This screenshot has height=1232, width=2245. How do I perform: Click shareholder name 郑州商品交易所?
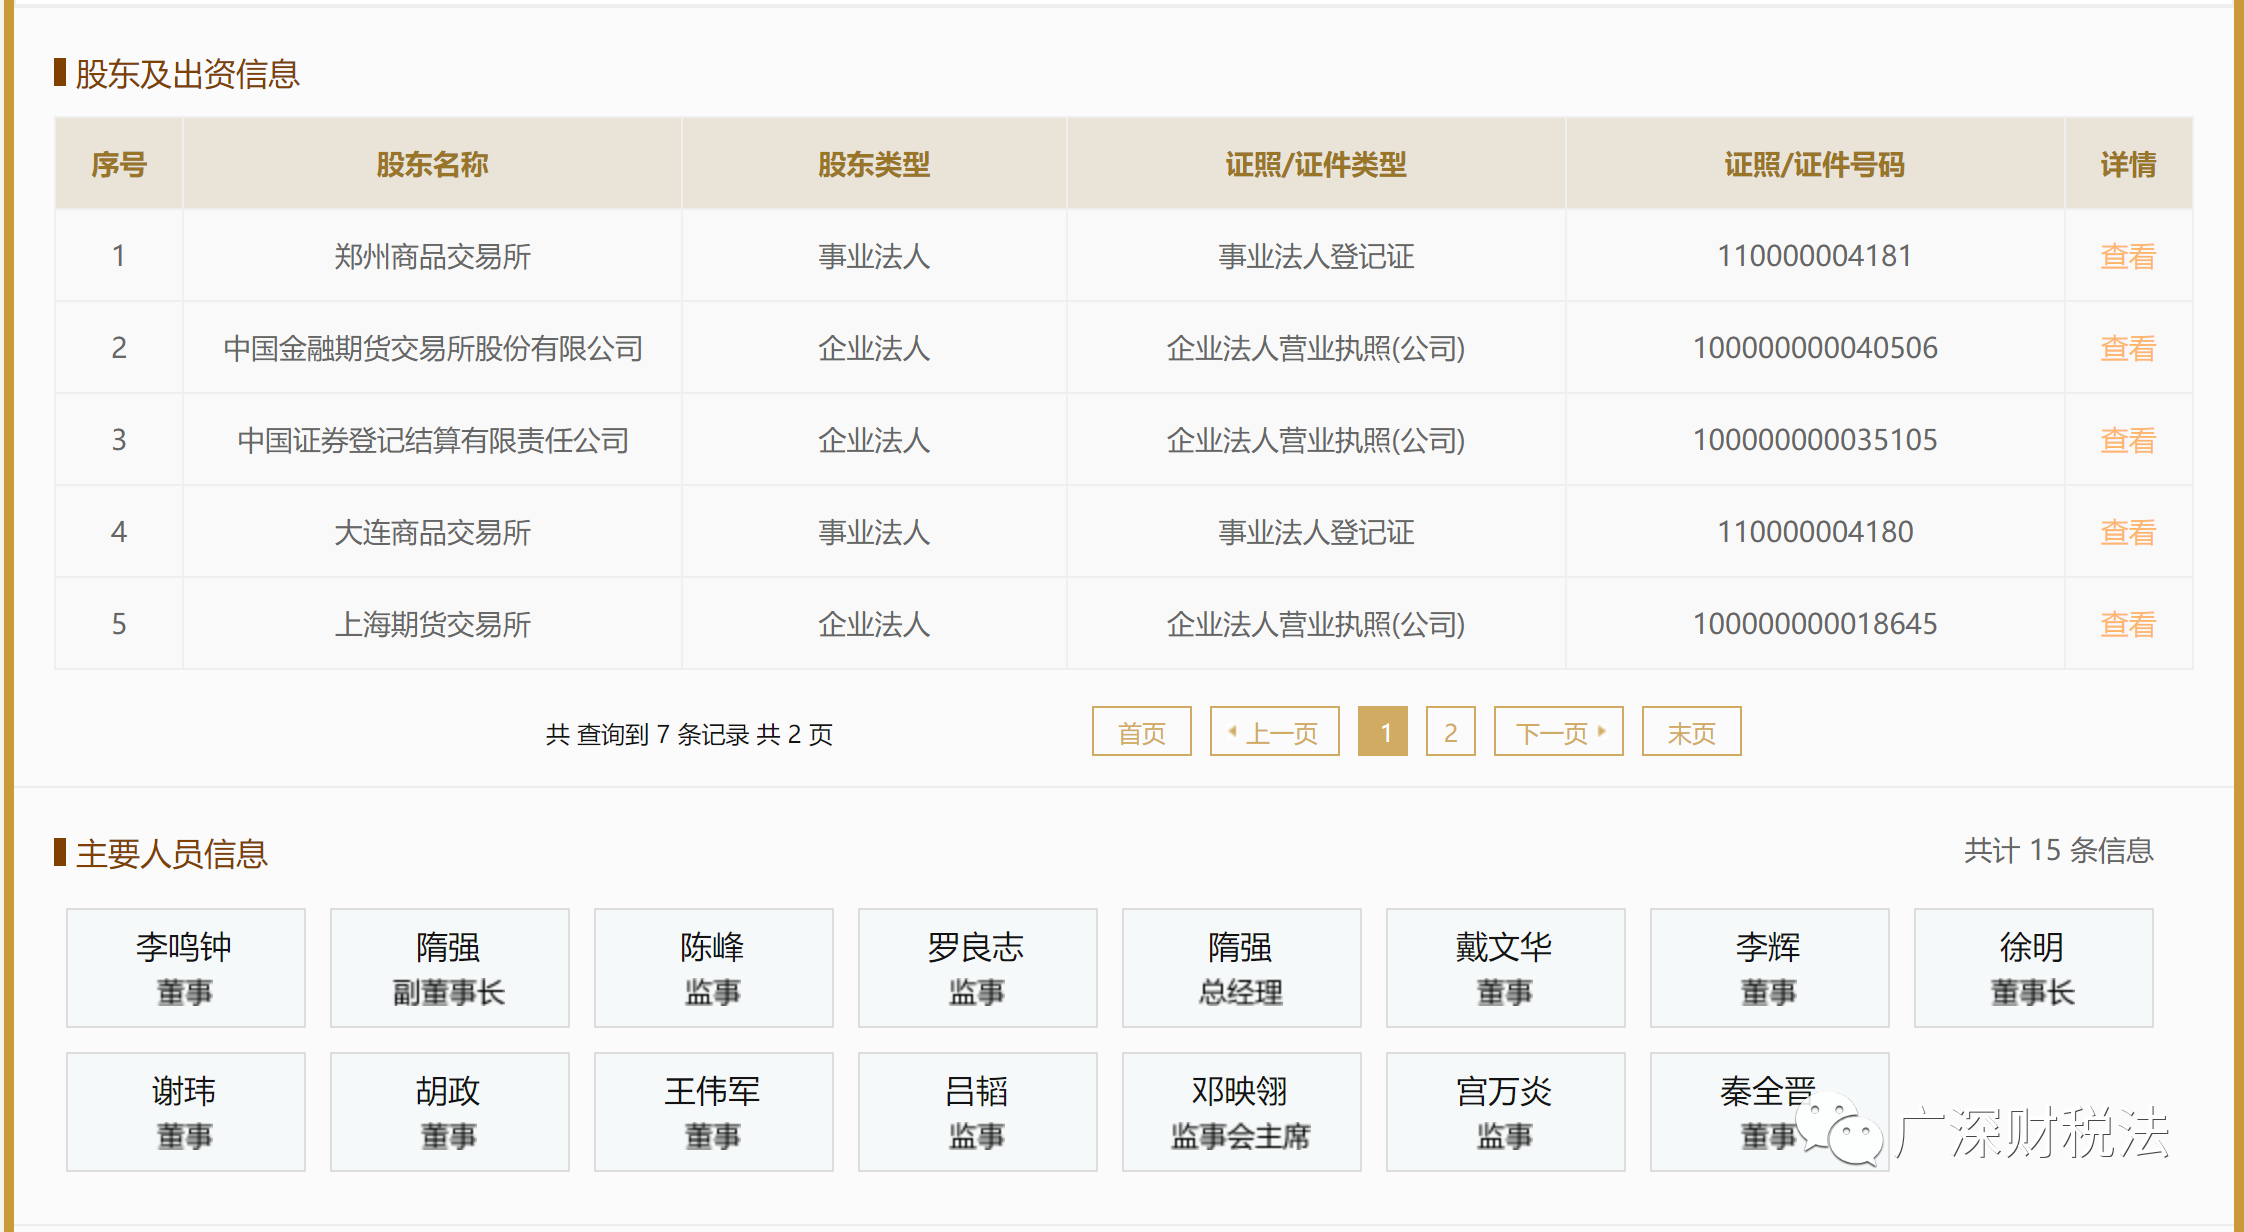[432, 257]
